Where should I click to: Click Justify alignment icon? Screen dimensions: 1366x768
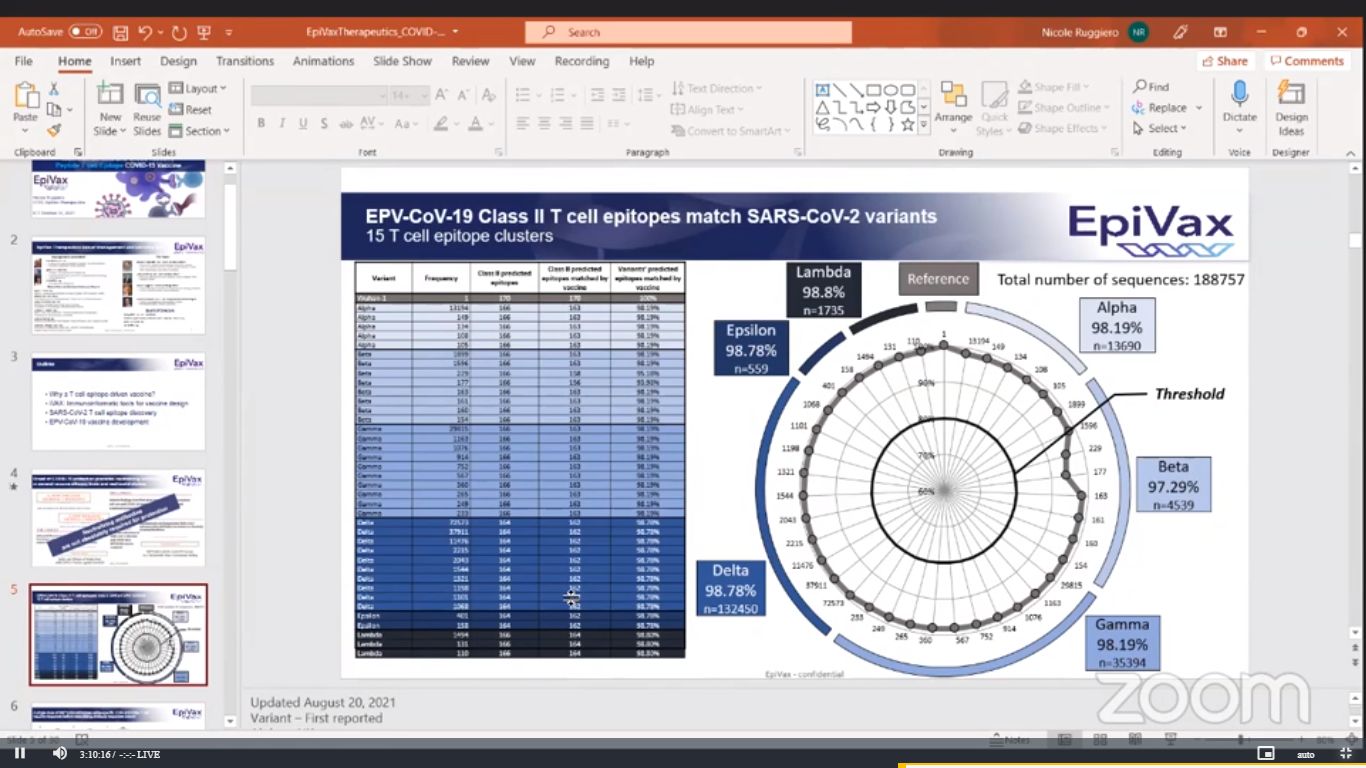(x=587, y=124)
